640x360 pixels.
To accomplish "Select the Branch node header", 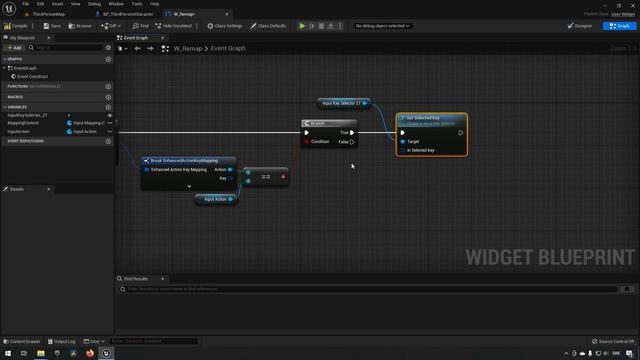I will pyautogui.click(x=329, y=123).
